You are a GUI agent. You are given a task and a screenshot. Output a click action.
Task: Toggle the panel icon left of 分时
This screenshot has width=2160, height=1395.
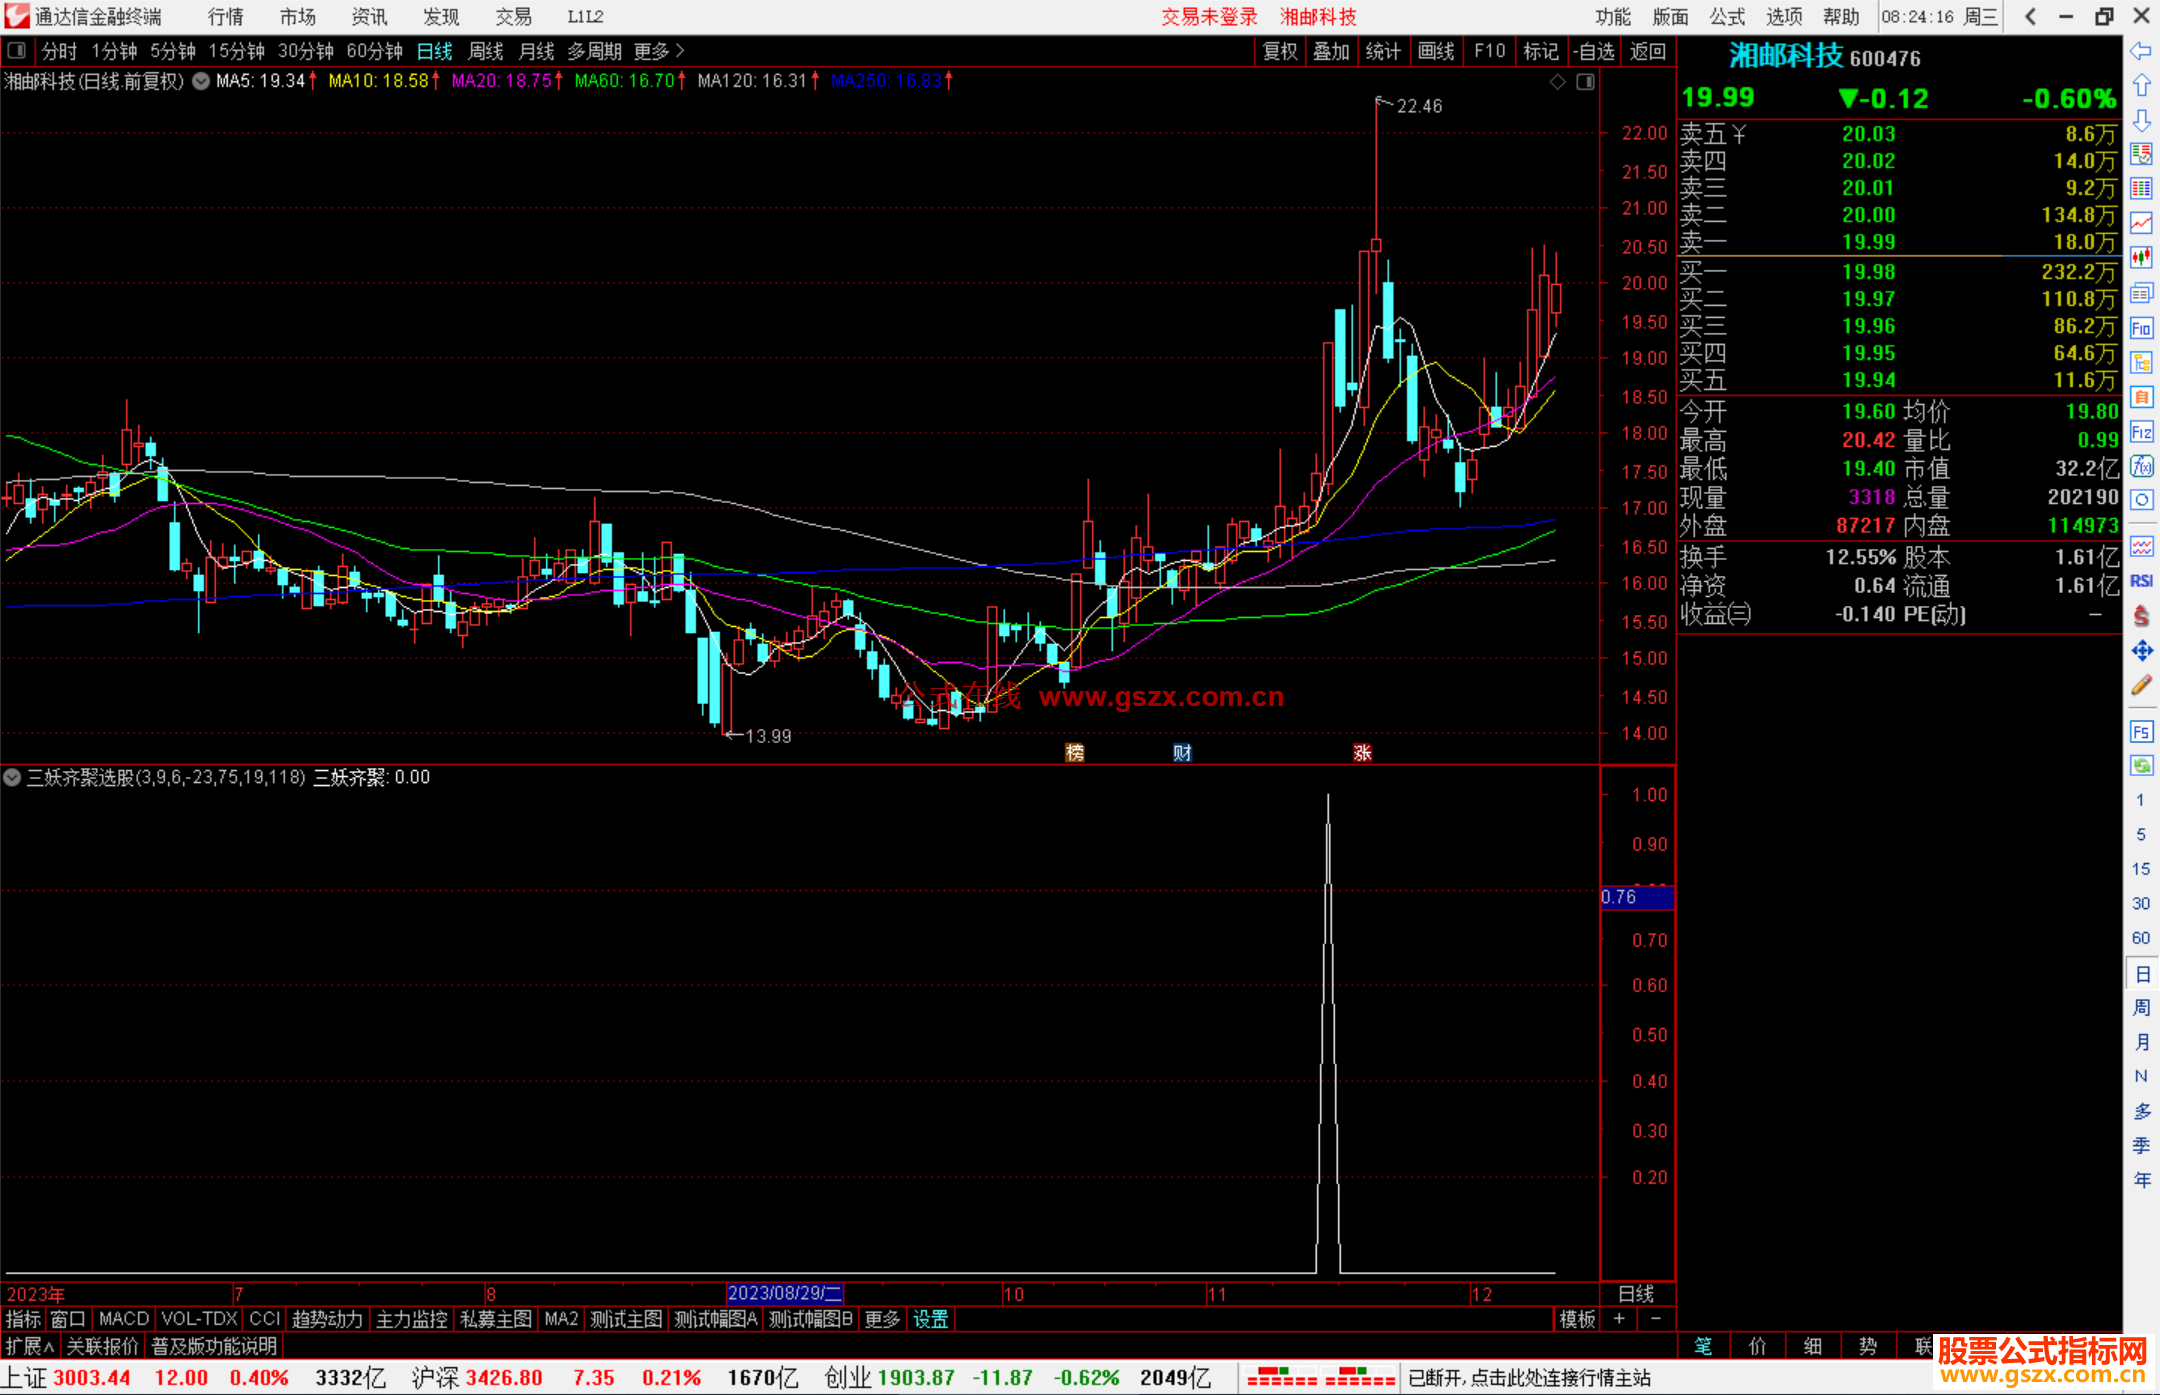pyautogui.click(x=17, y=50)
